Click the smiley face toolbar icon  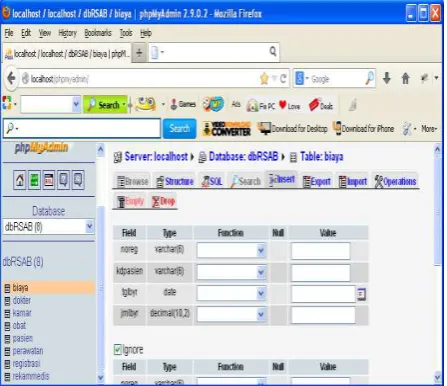click(x=146, y=104)
